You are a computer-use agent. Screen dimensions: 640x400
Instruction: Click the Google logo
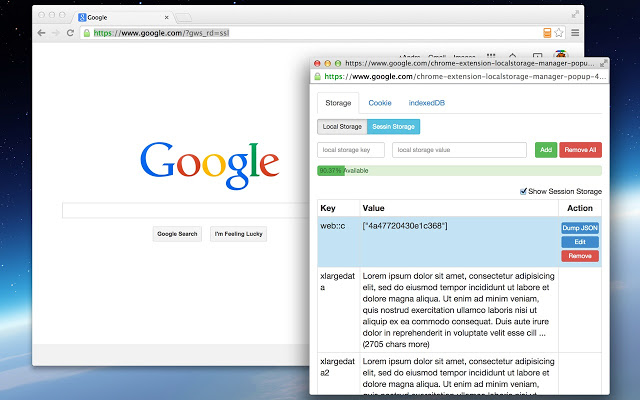209,165
